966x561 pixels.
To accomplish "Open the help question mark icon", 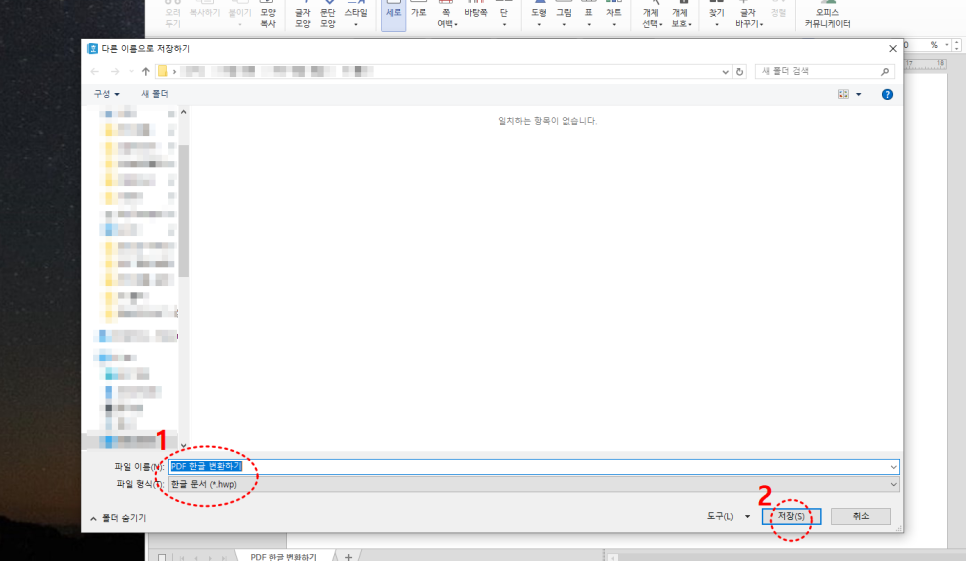I will click(x=887, y=94).
